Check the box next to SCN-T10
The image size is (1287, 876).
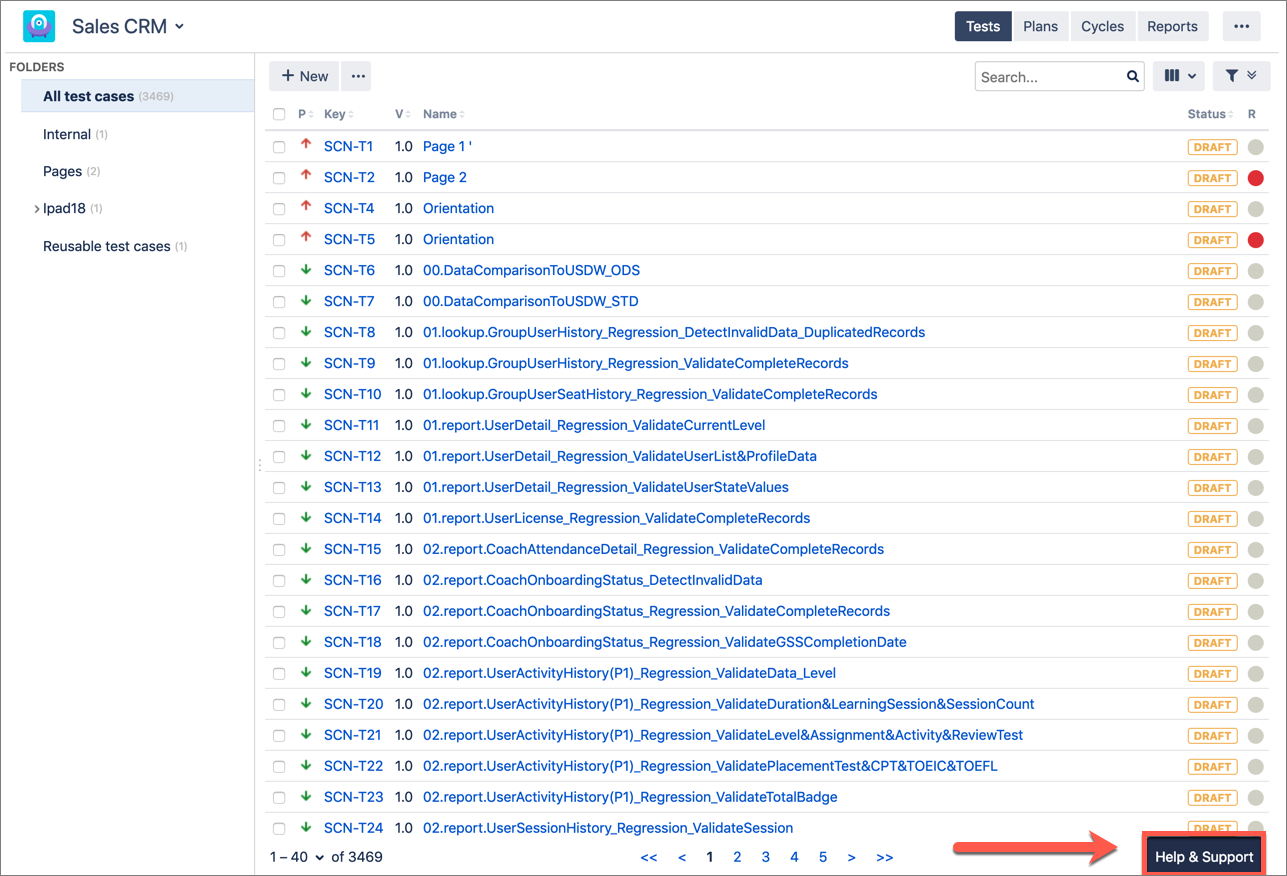279,395
